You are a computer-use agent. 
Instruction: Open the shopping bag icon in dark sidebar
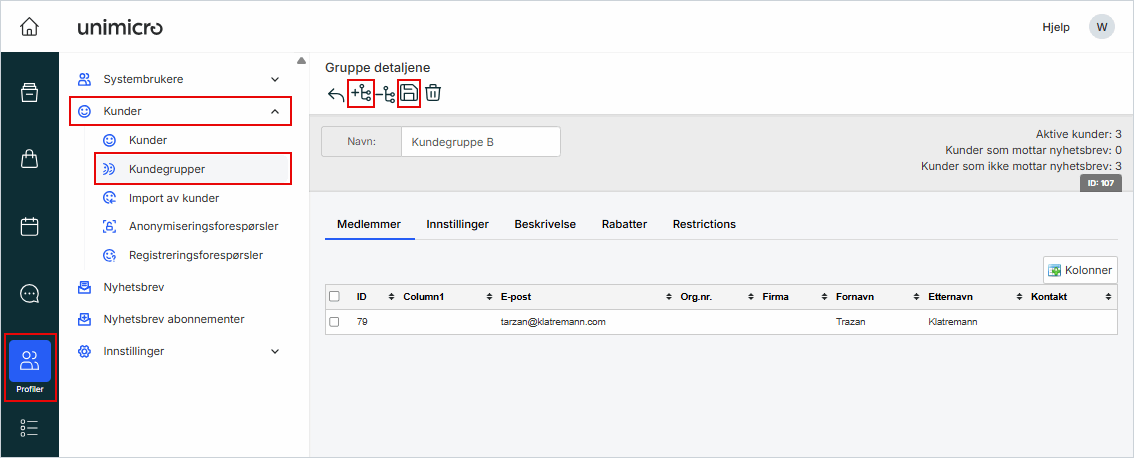tap(30, 159)
